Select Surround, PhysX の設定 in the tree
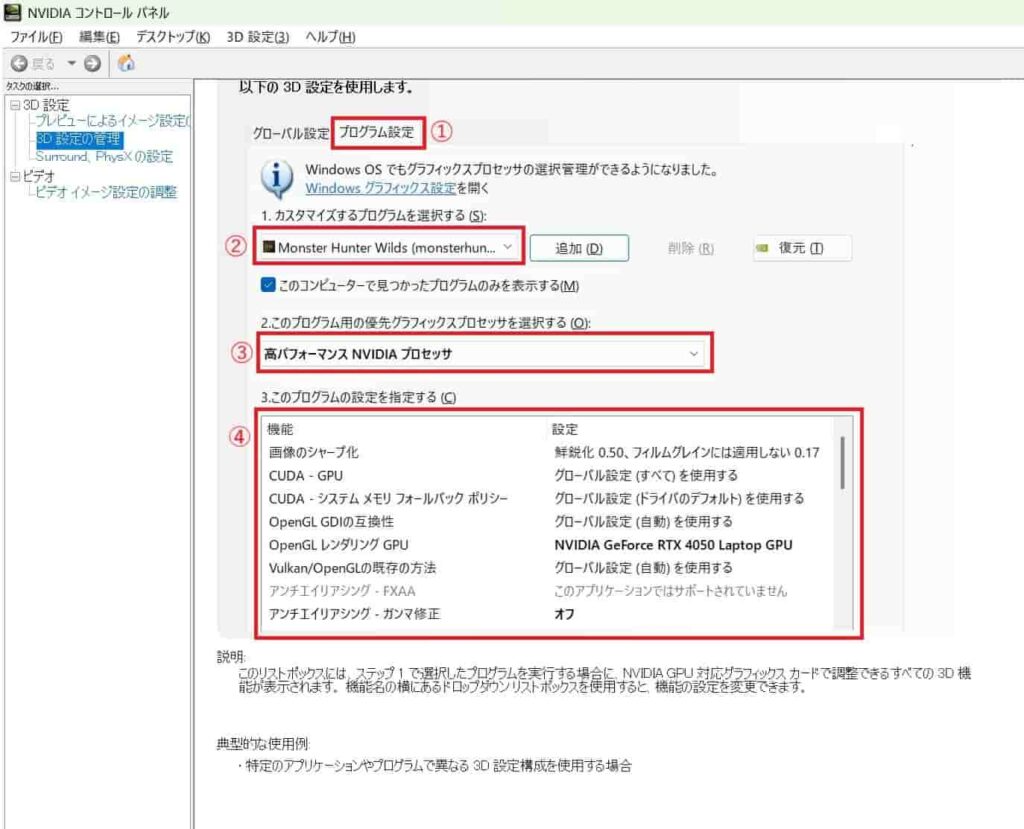This screenshot has height=829, width=1024. click(x=104, y=157)
